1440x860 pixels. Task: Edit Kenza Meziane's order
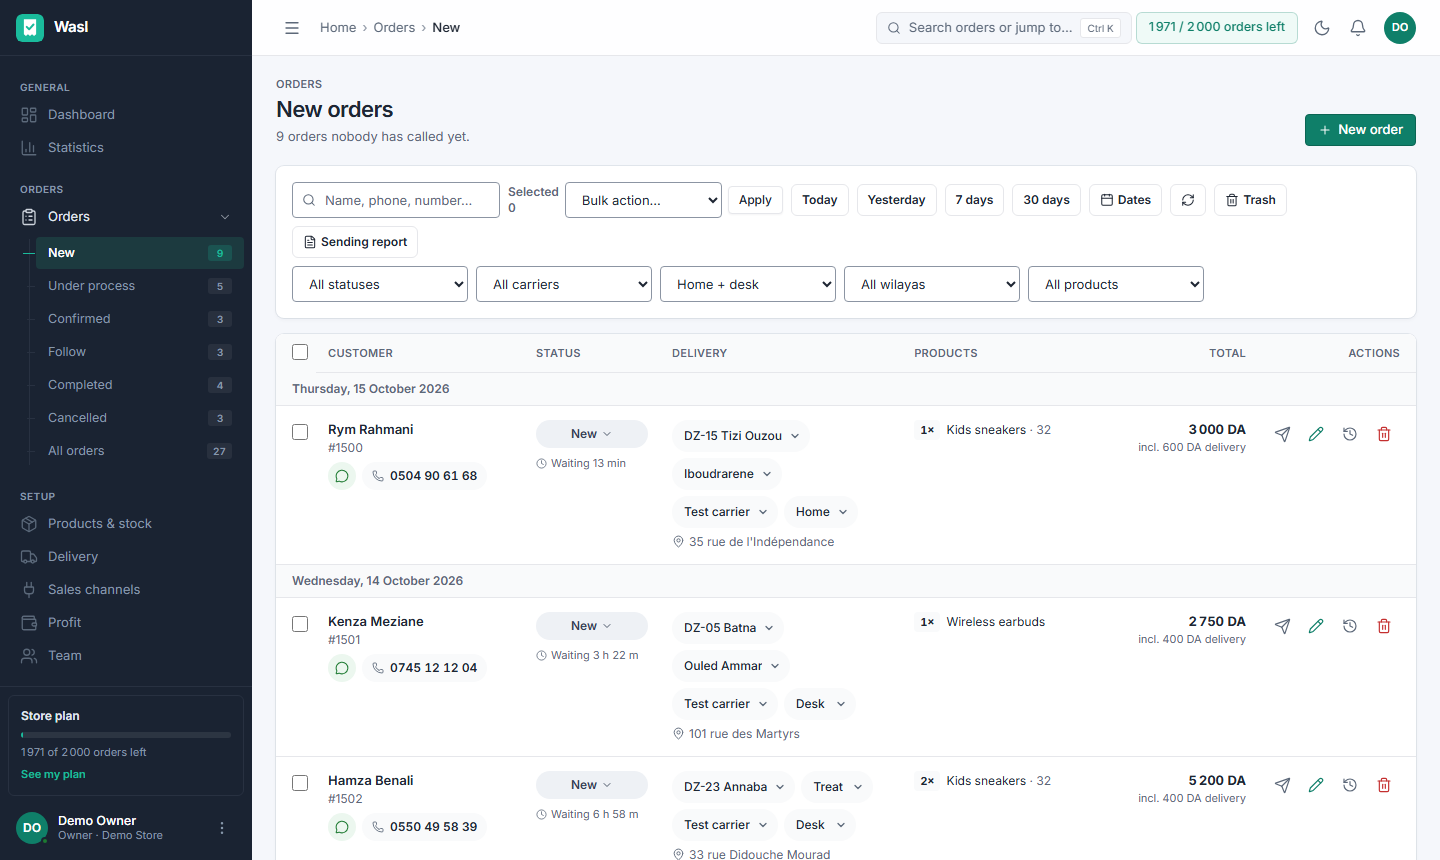tap(1316, 626)
